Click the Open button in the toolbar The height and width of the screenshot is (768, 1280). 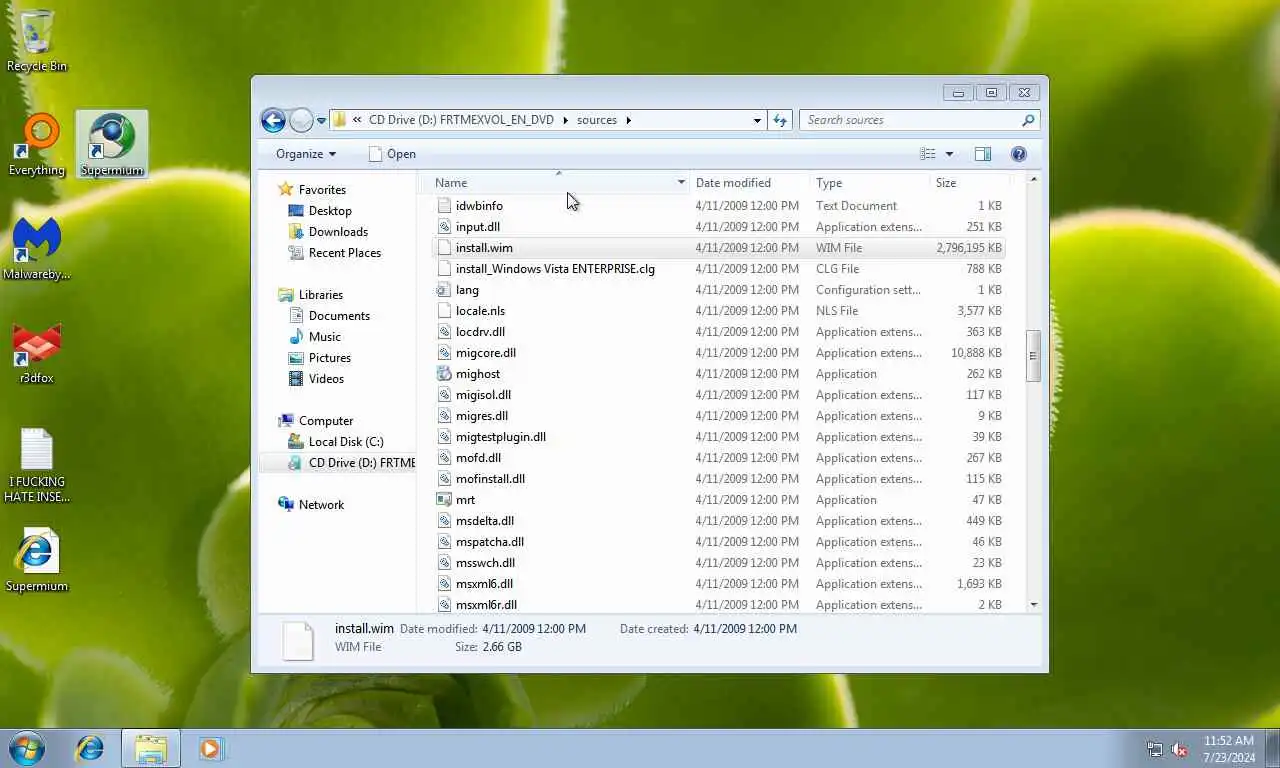click(392, 154)
